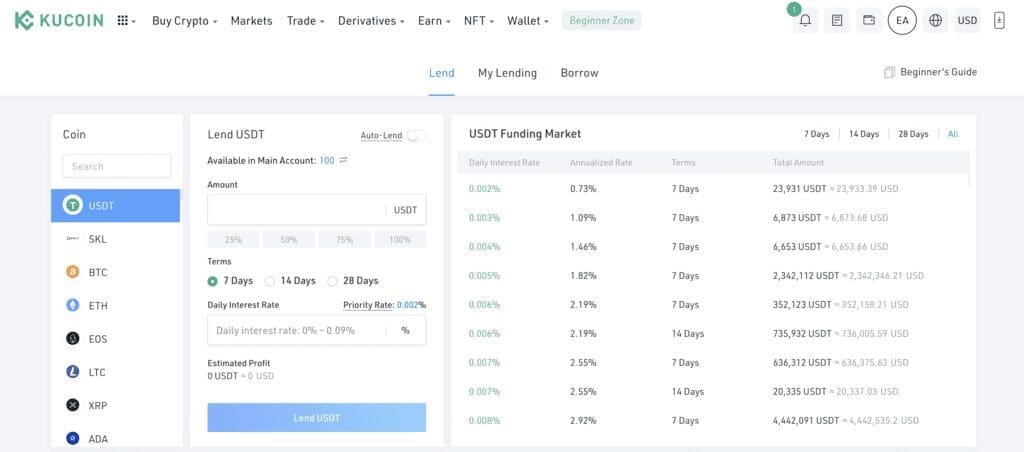Set amount to 75%
This screenshot has height=452, width=1024.
(344, 240)
